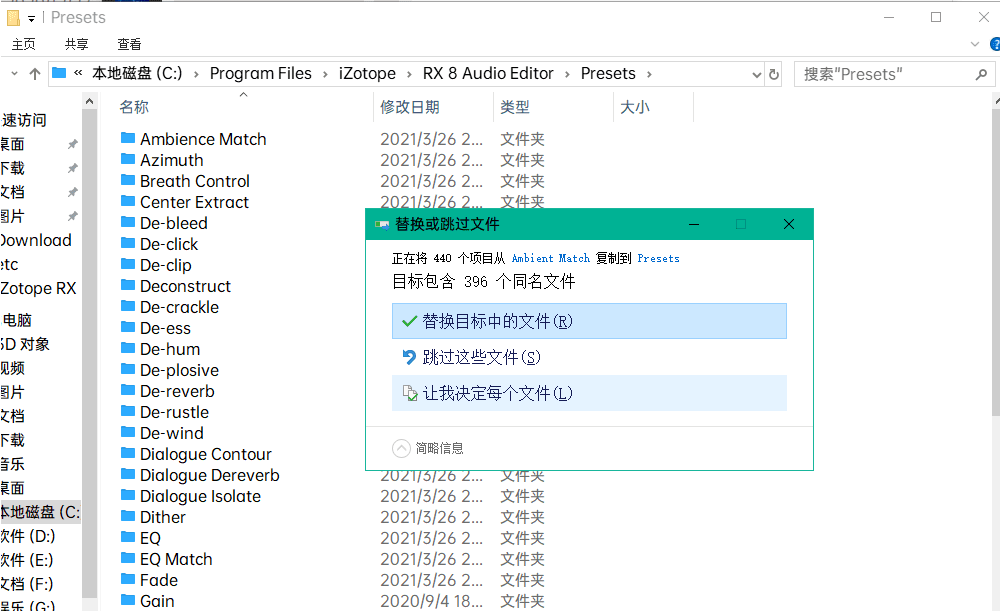Choose 替换目标中的文件(R) option
The width and height of the screenshot is (1000, 611).
(589, 322)
